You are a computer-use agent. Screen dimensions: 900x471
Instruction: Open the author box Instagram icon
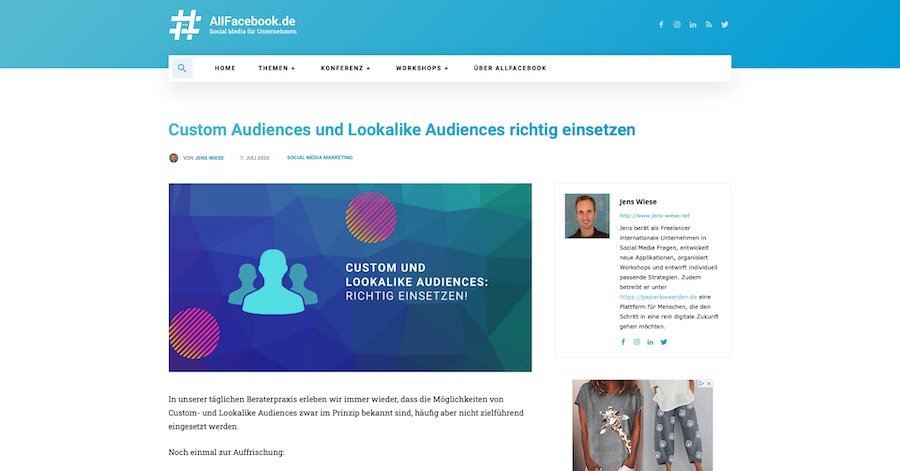click(637, 342)
